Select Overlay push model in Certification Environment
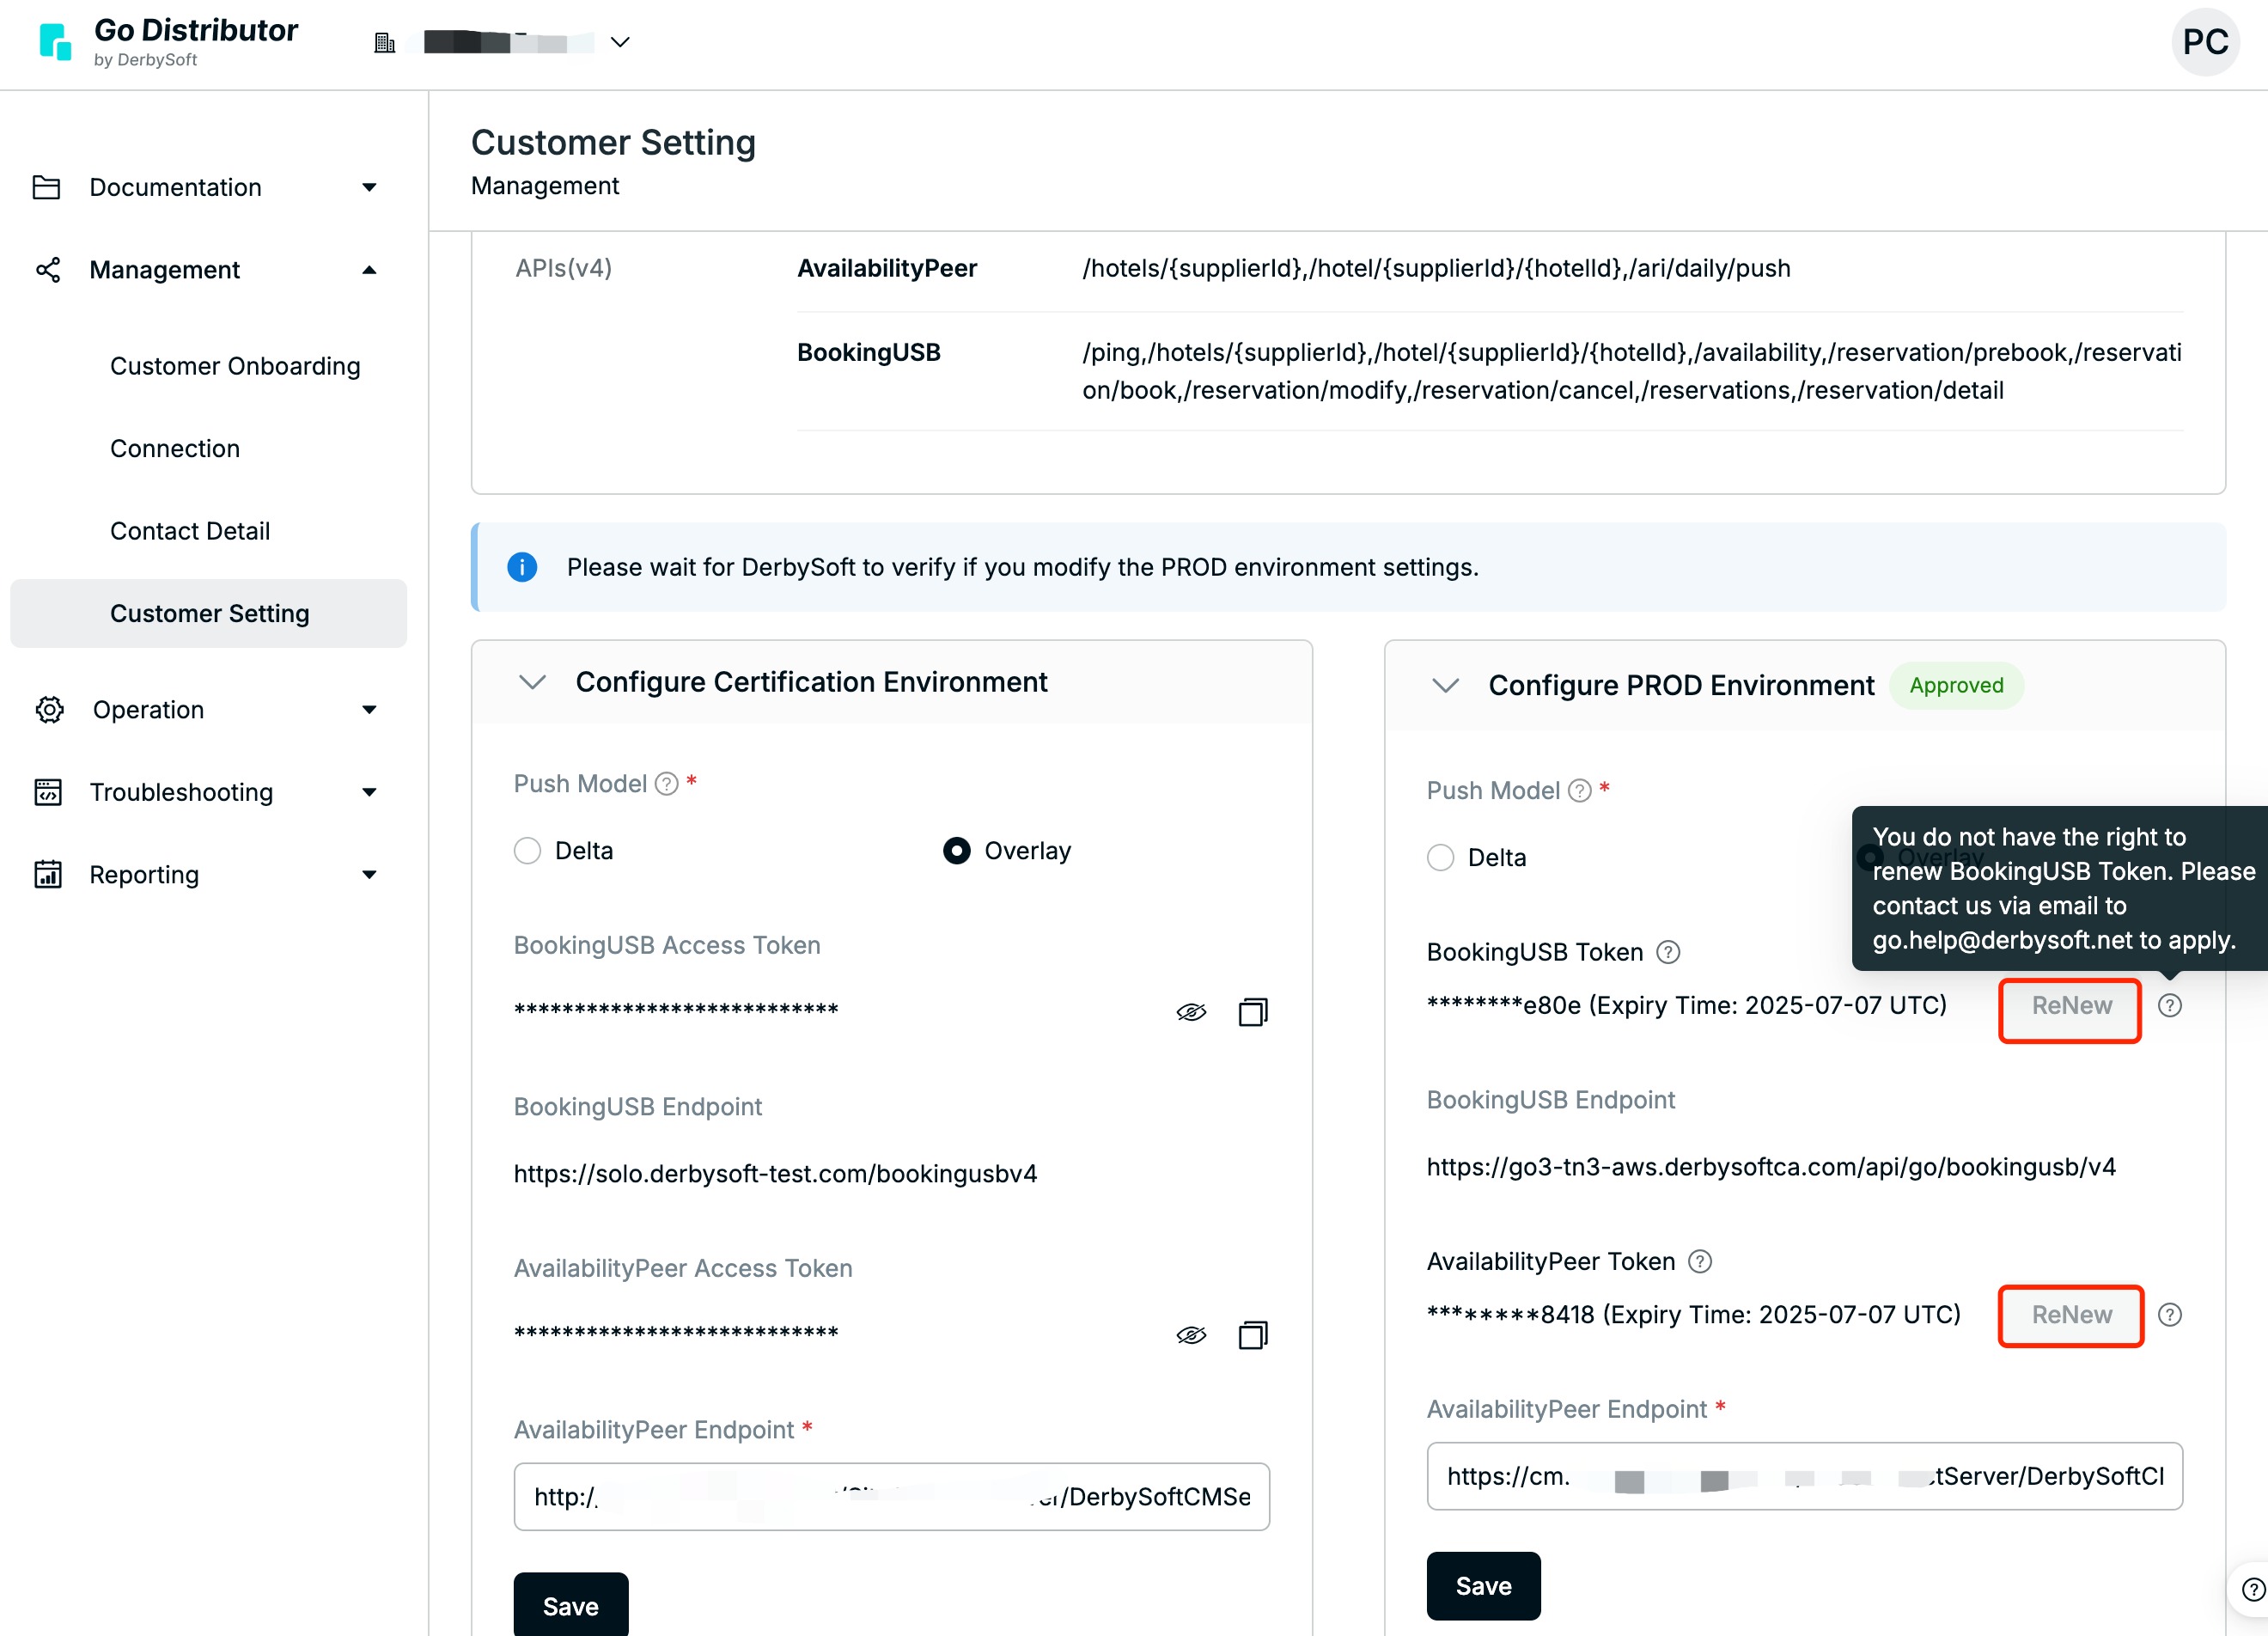 957,851
